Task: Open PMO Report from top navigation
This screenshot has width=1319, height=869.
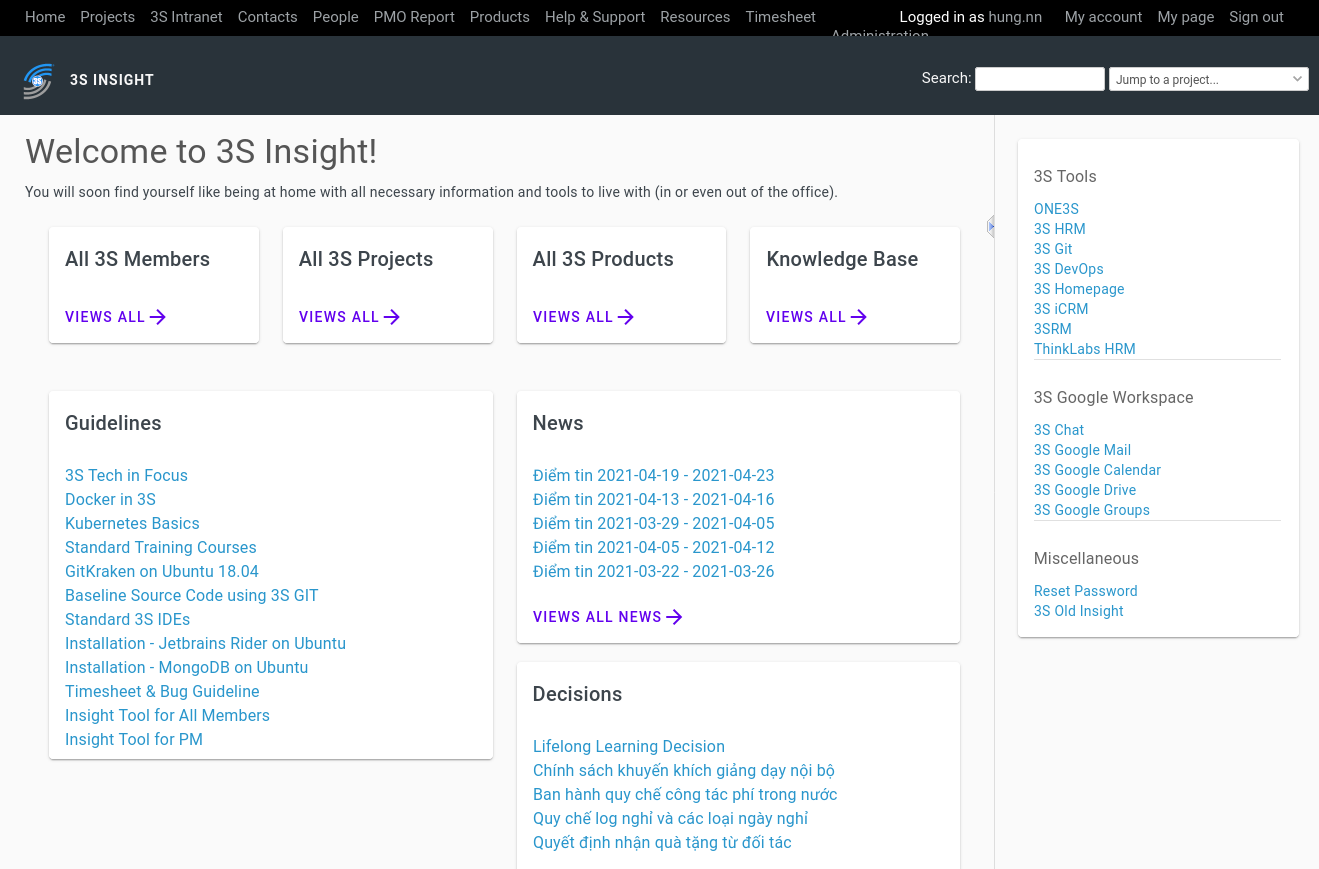Action: (414, 17)
